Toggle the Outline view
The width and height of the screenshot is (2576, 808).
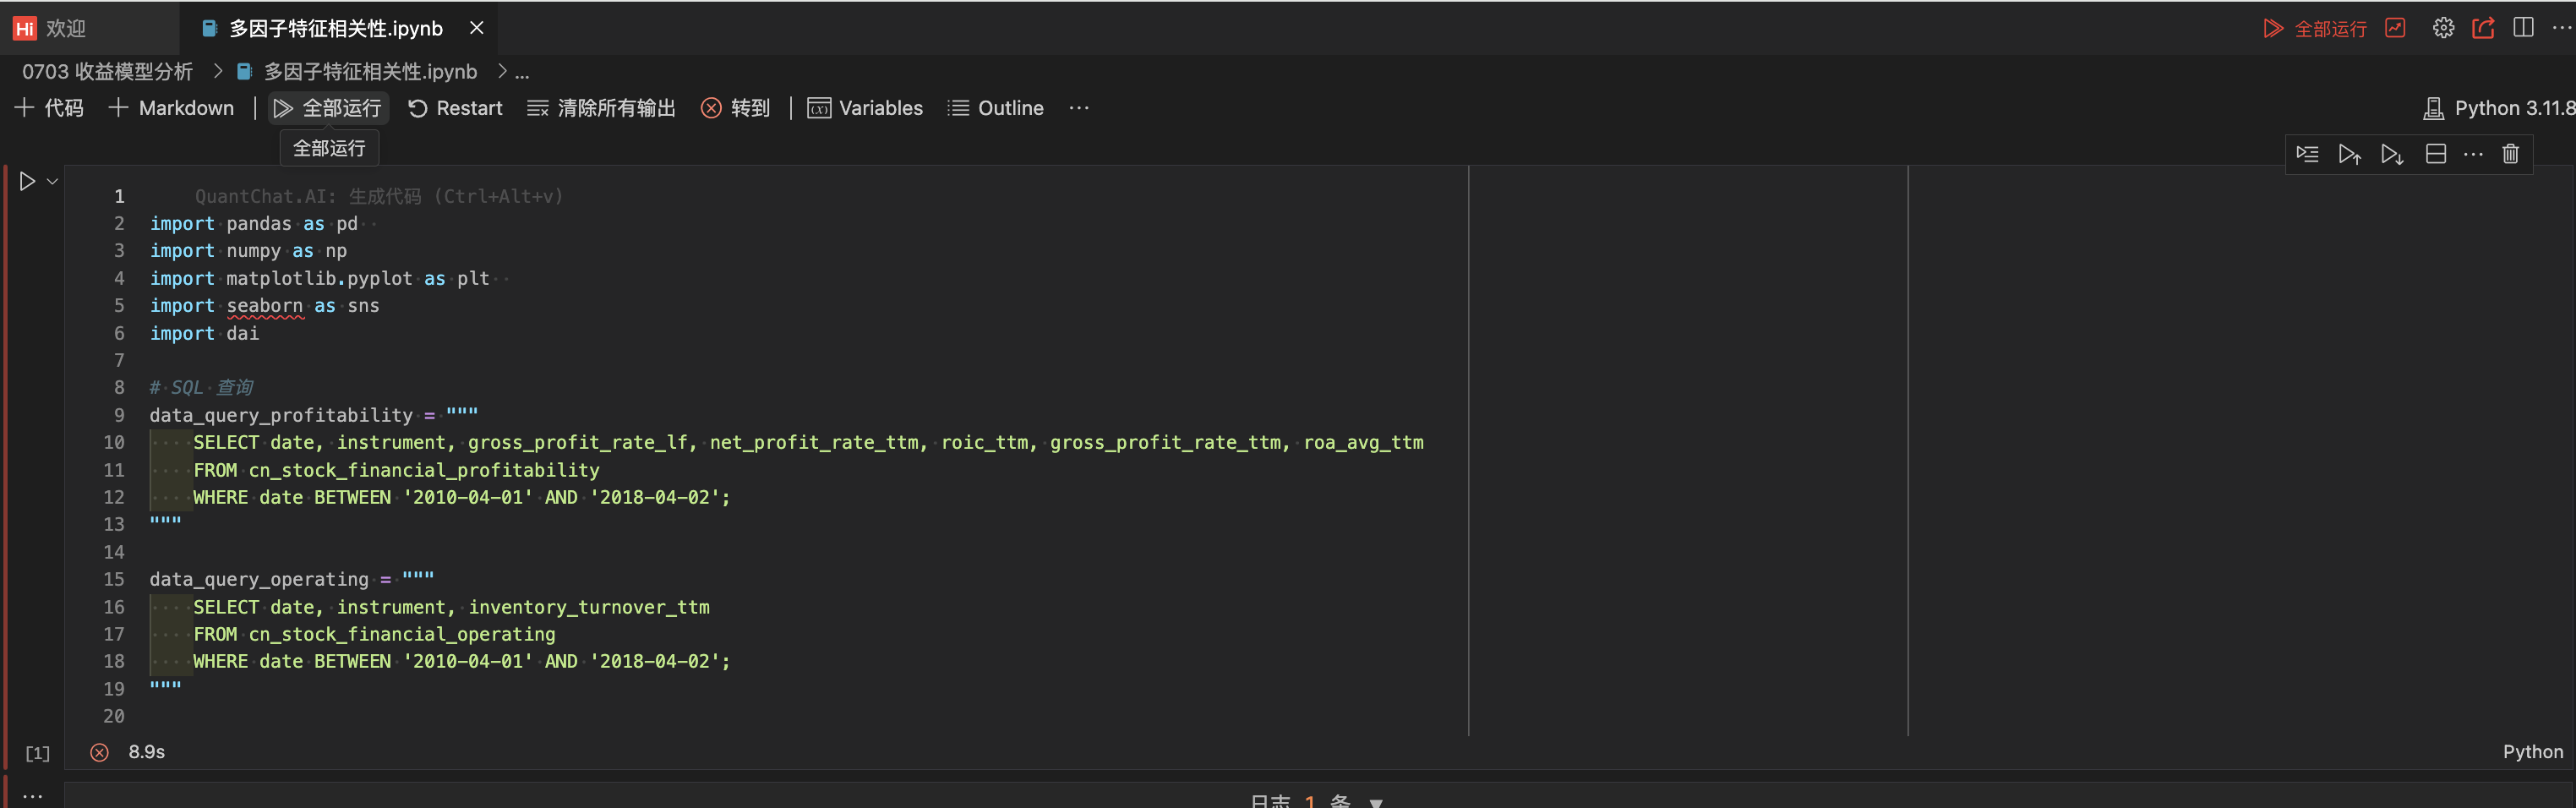[996, 108]
